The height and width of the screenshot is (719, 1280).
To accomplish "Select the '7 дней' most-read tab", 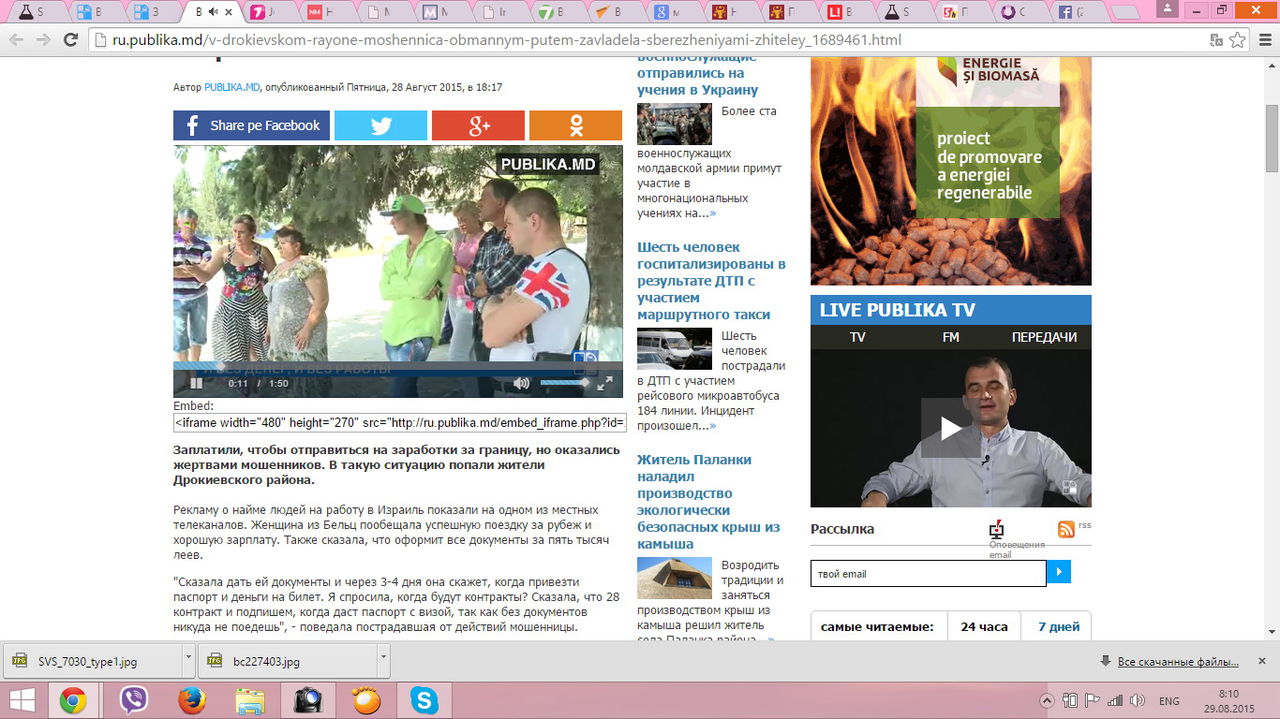I will pos(1059,627).
